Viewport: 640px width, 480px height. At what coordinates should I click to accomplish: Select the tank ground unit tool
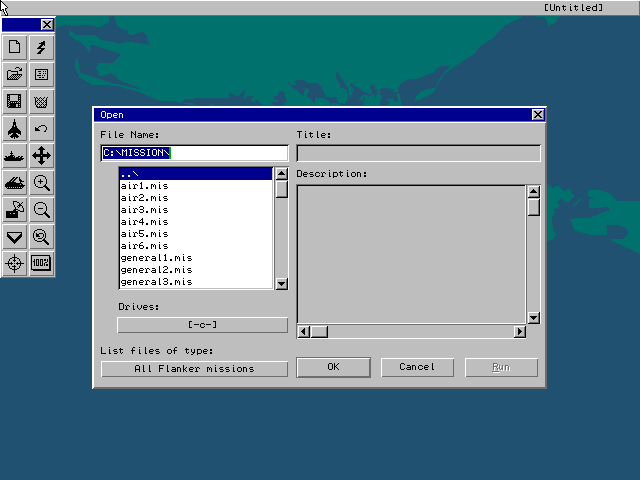click(x=15, y=182)
